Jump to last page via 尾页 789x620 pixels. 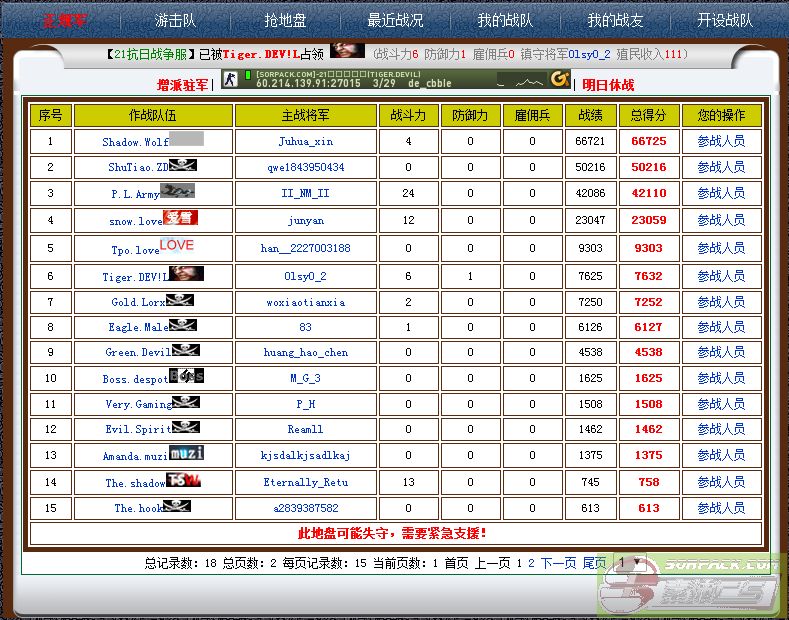point(594,564)
